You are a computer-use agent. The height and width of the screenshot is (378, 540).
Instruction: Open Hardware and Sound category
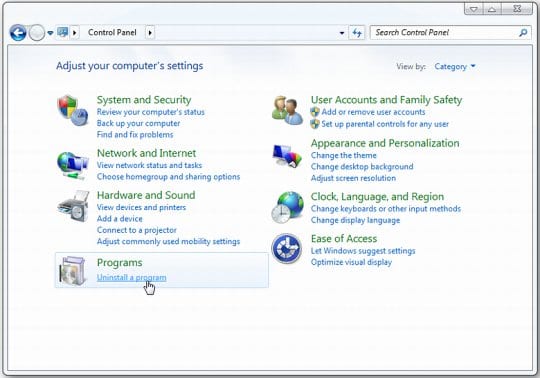click(146, 195)
